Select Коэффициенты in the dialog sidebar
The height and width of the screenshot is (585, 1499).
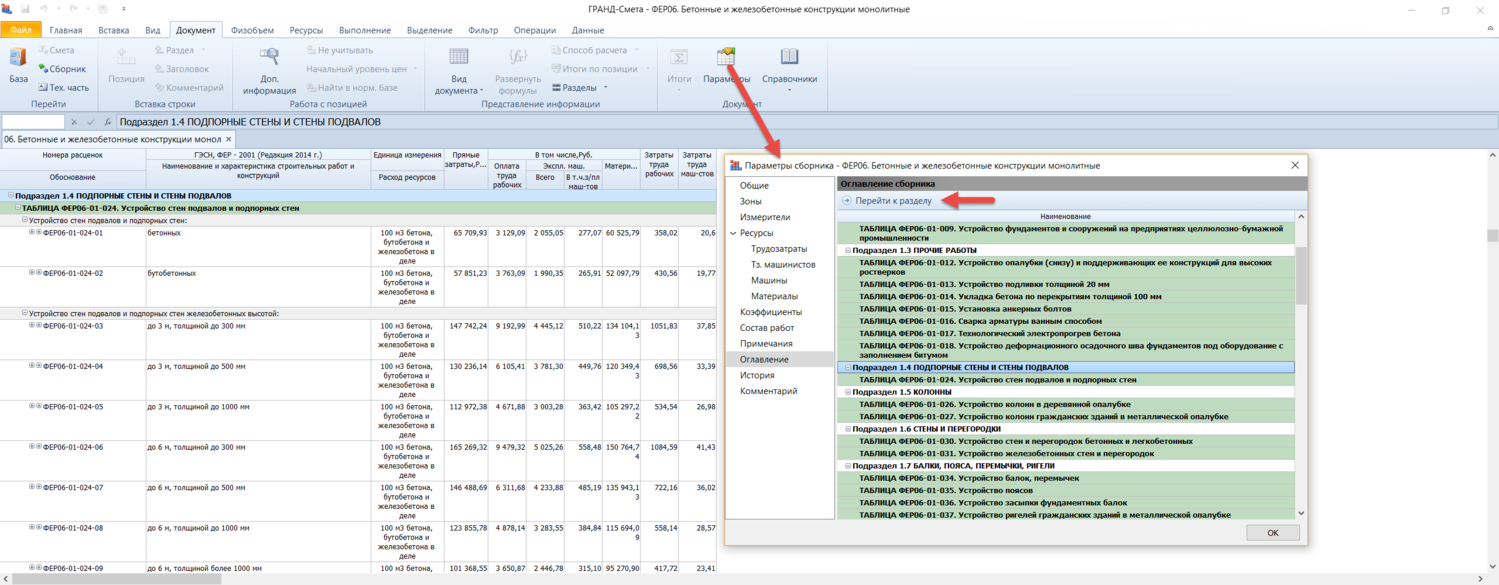click(770, 312)
